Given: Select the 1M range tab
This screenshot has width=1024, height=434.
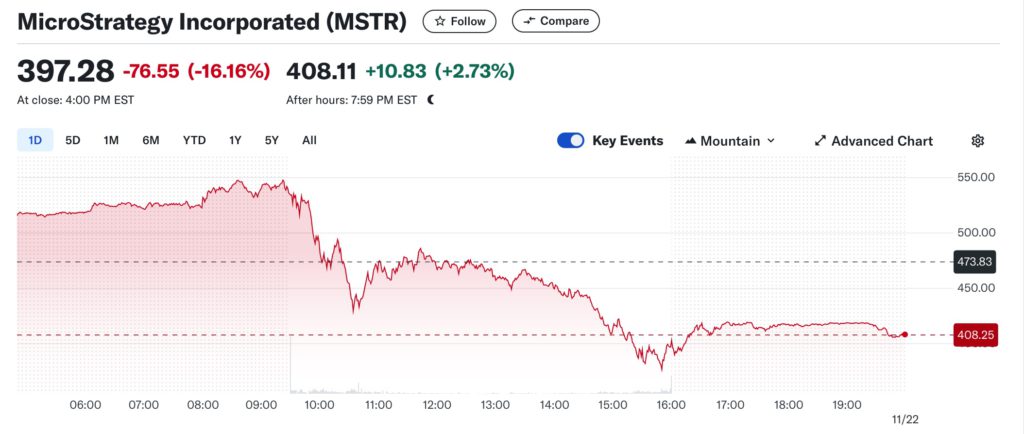Looking at the screenshot, I should pos(111,141).
